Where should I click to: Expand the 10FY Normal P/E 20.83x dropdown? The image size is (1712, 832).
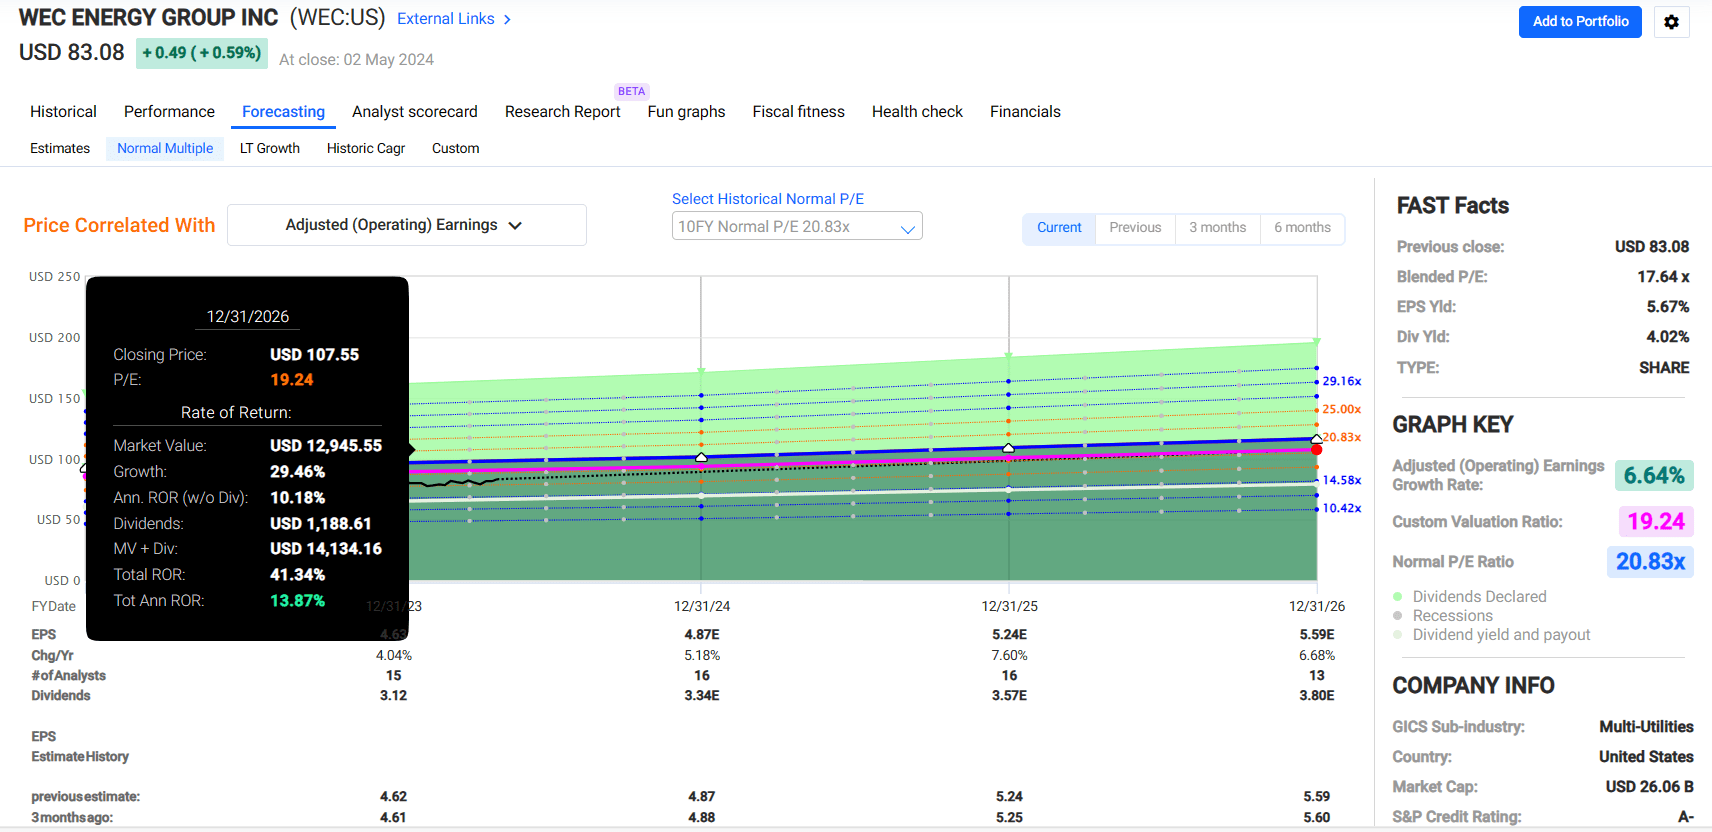pyautogui.click(x=796, y=227)
